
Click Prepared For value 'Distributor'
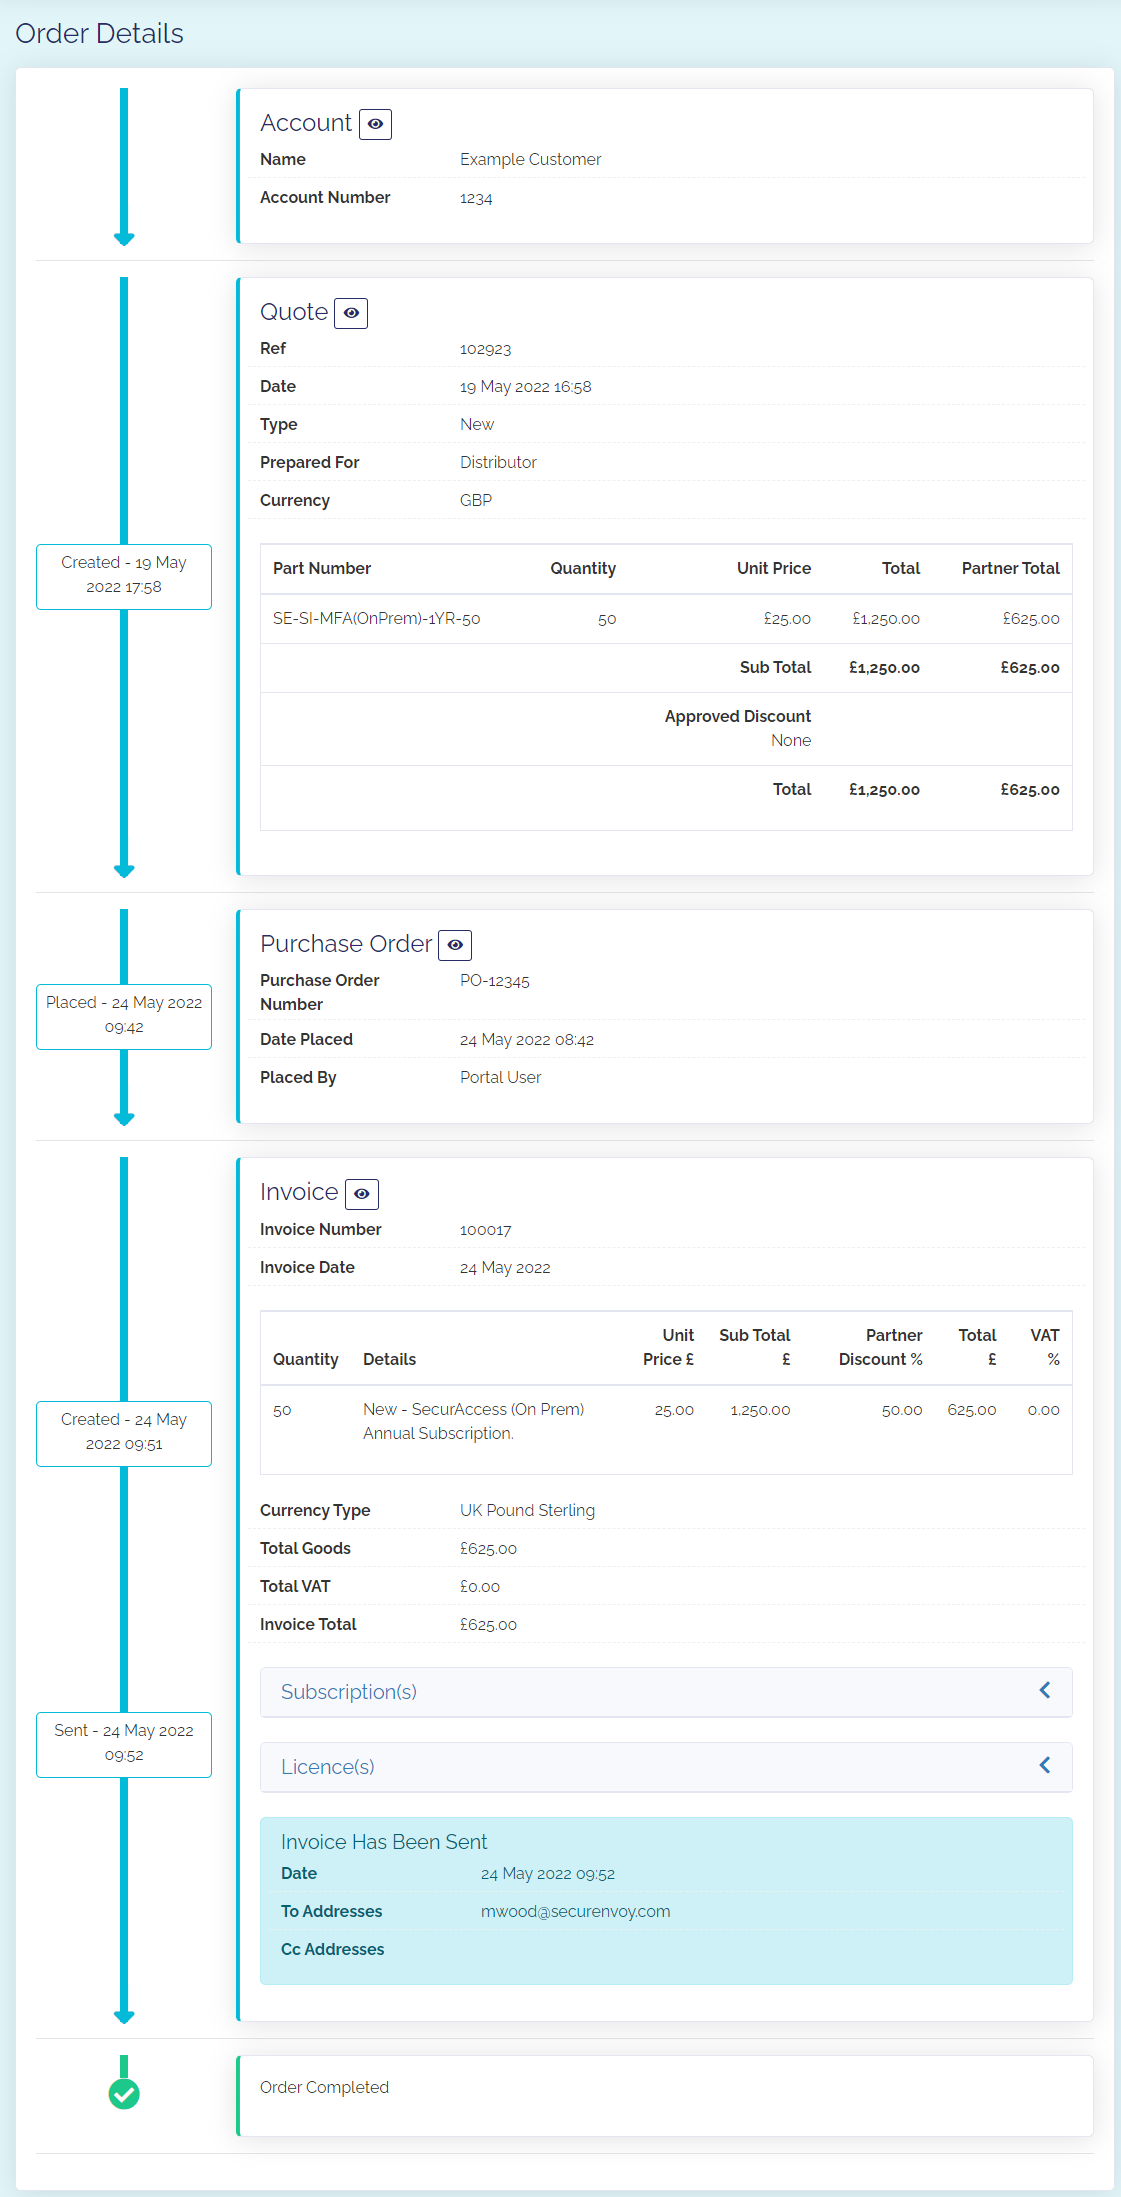coord(498,463)
